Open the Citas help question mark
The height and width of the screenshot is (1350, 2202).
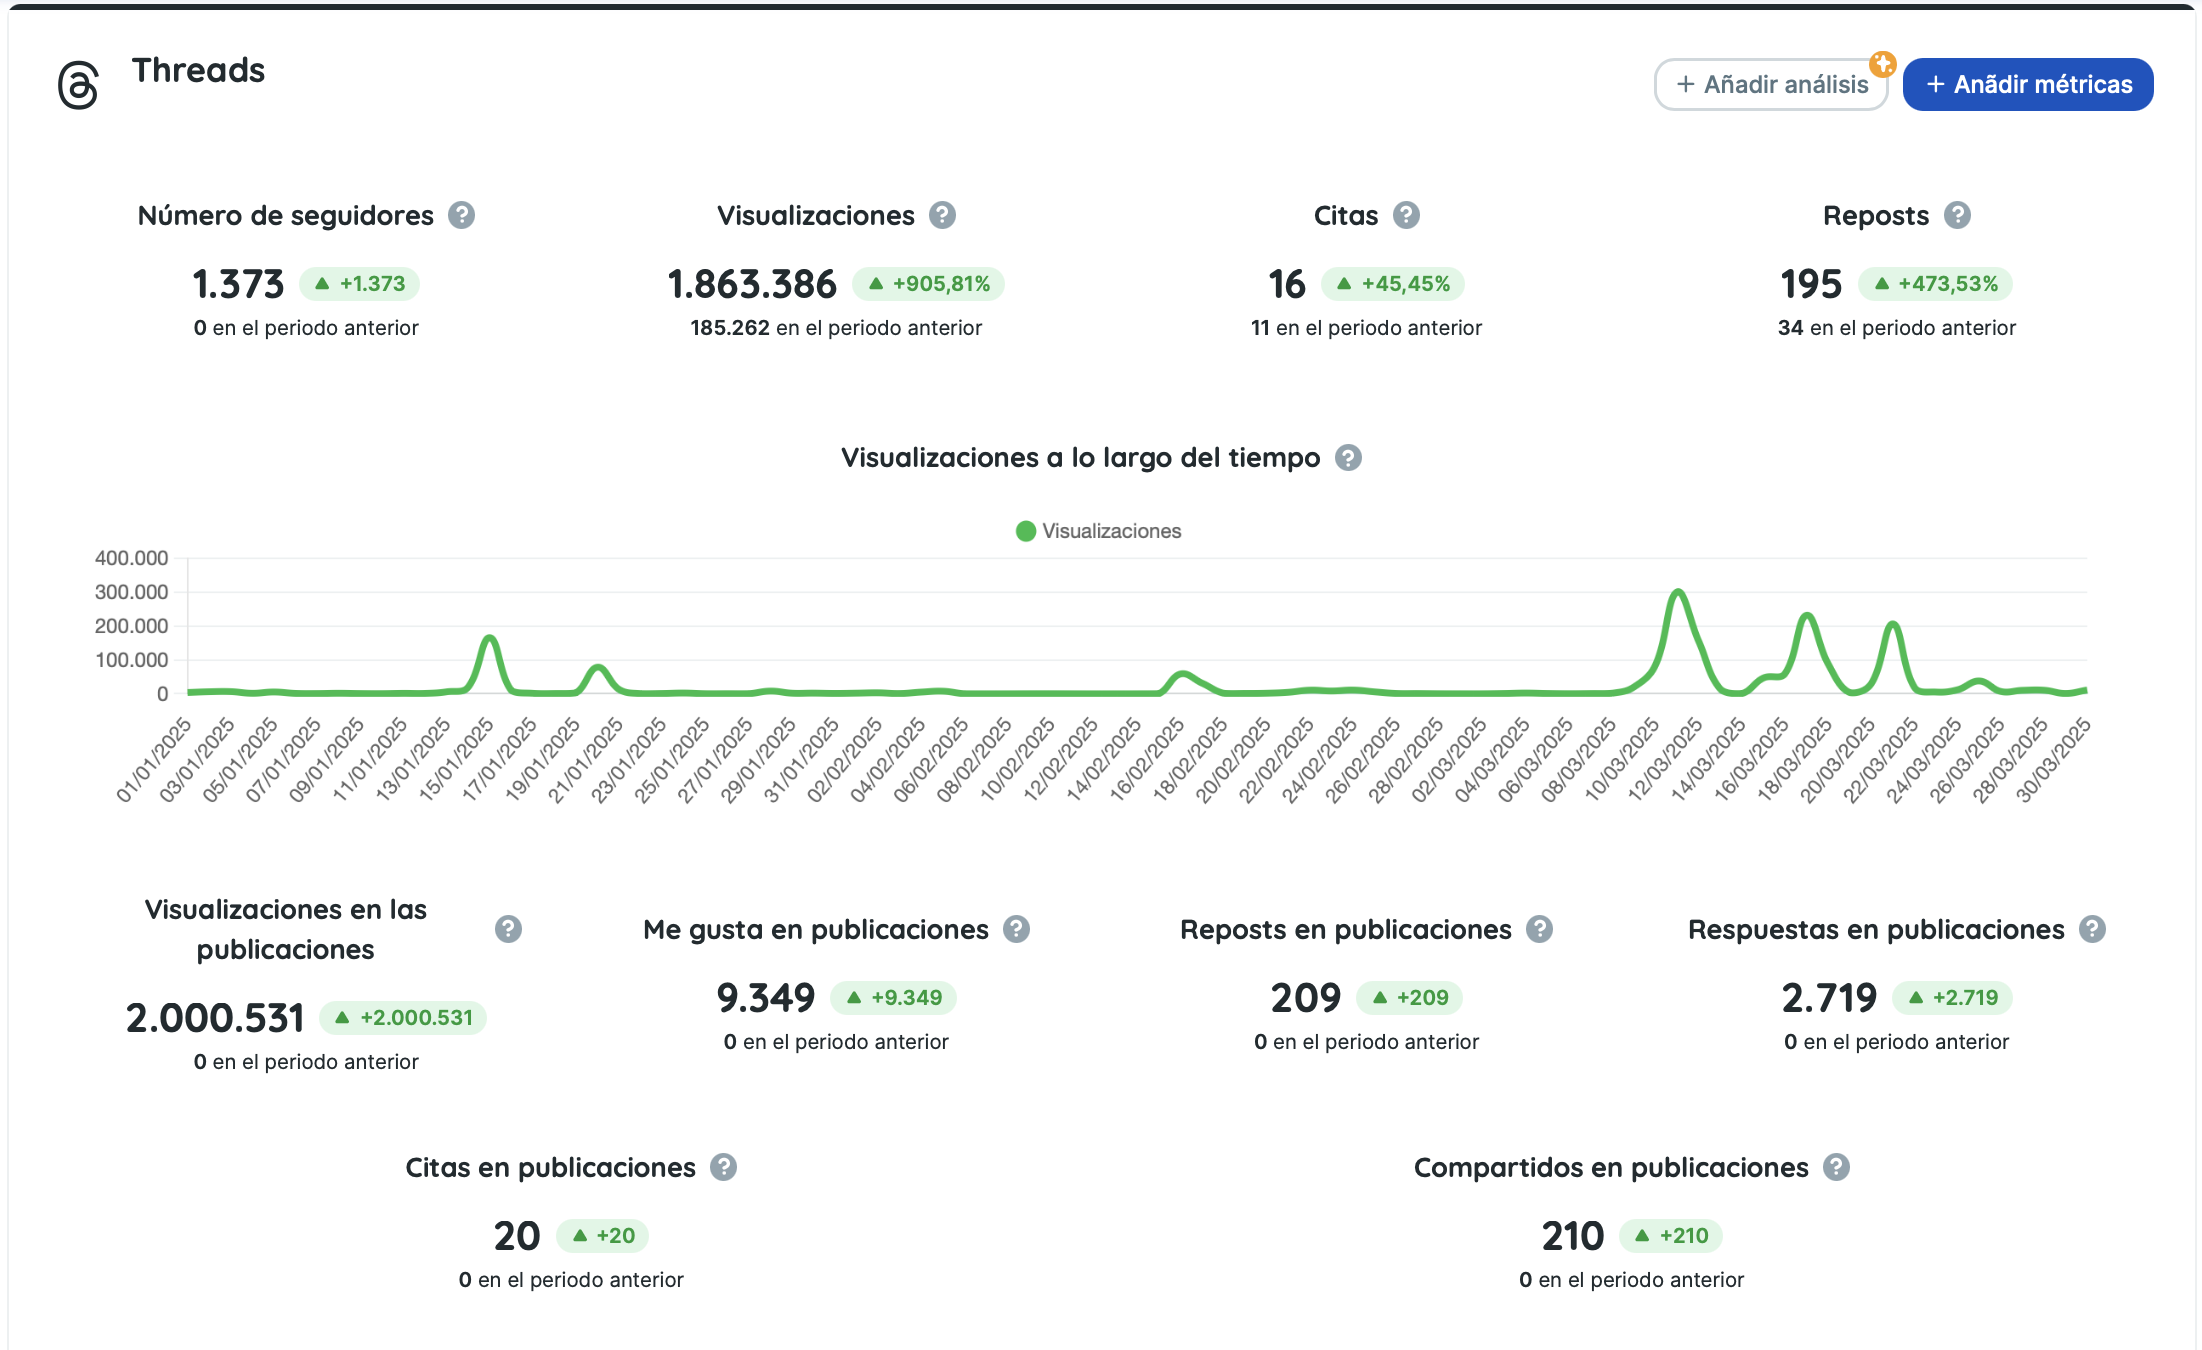pyautogui.click(x=1406, y=215)
